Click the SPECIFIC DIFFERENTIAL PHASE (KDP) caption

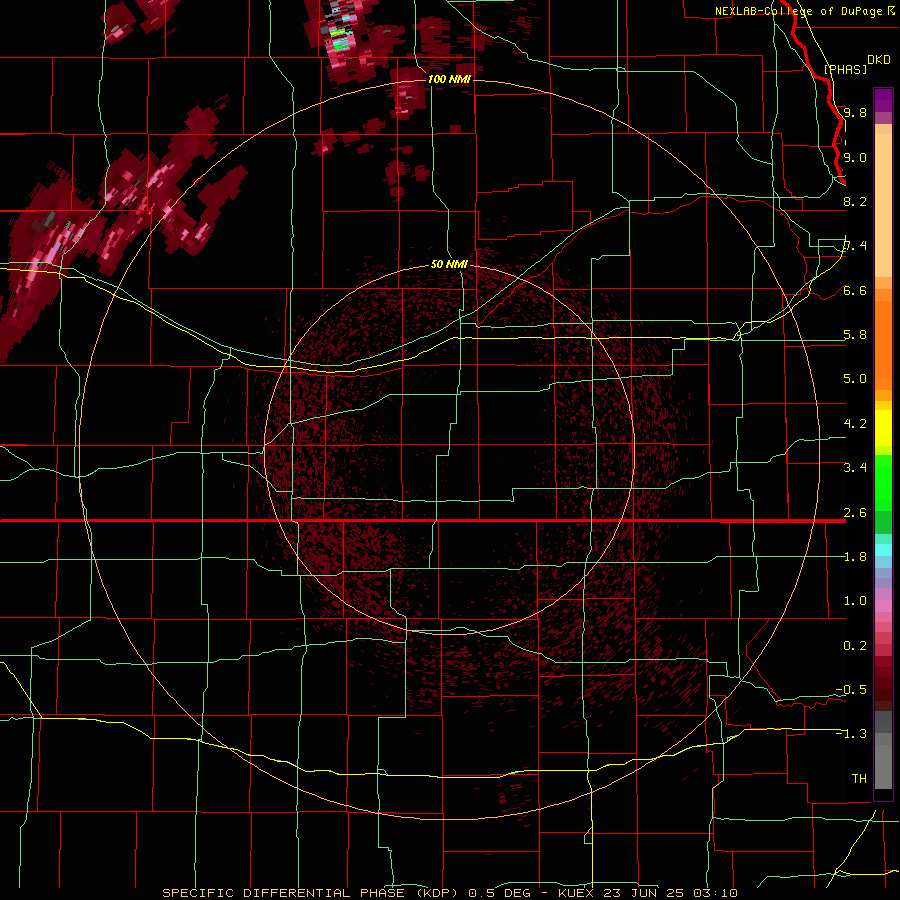click(x=311, y=893)
